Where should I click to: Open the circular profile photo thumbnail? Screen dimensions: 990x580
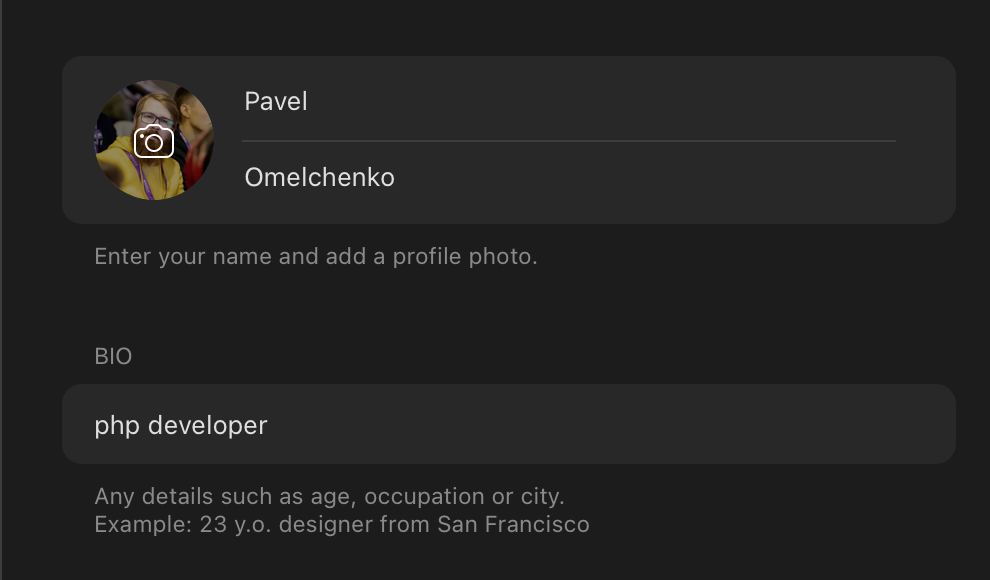pos(154,140)
